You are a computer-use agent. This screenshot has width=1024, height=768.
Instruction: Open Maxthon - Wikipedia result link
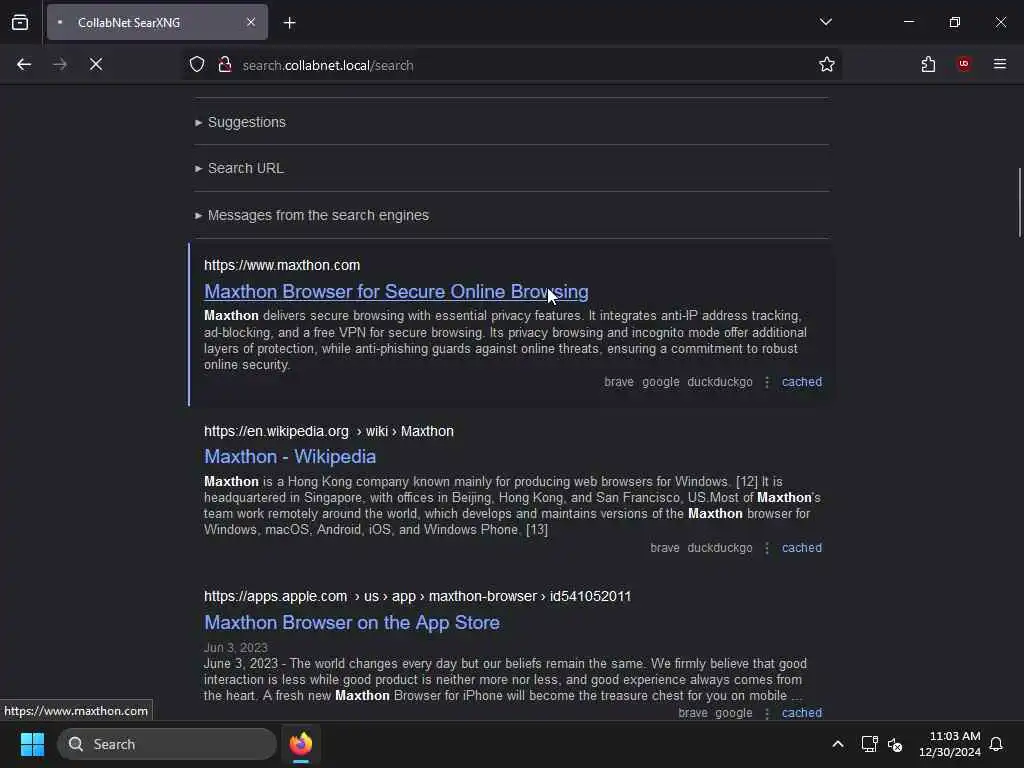point(290,456)
